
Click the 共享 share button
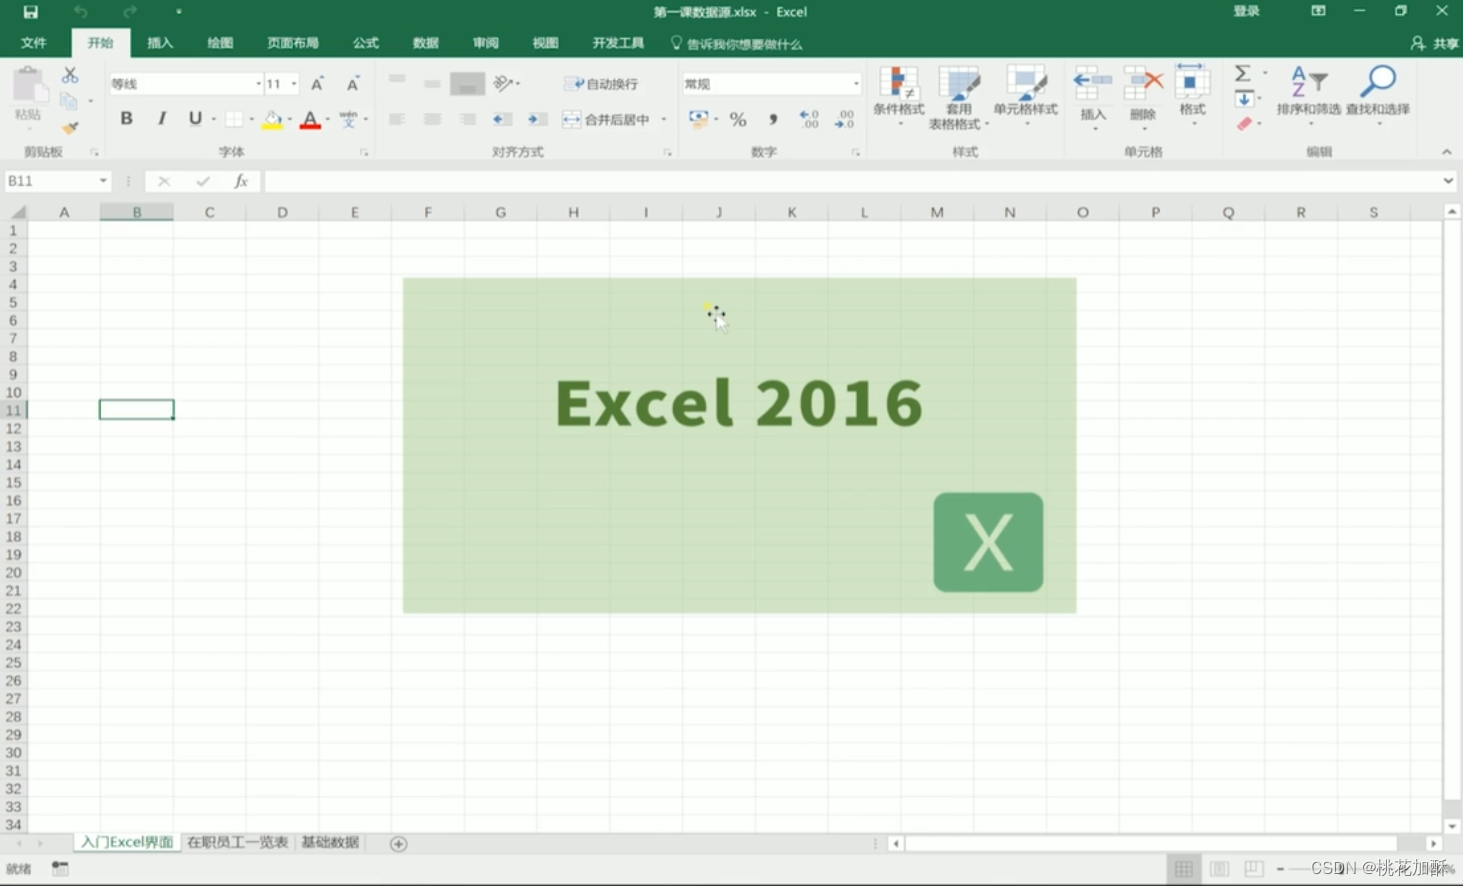pos(1435,44)
